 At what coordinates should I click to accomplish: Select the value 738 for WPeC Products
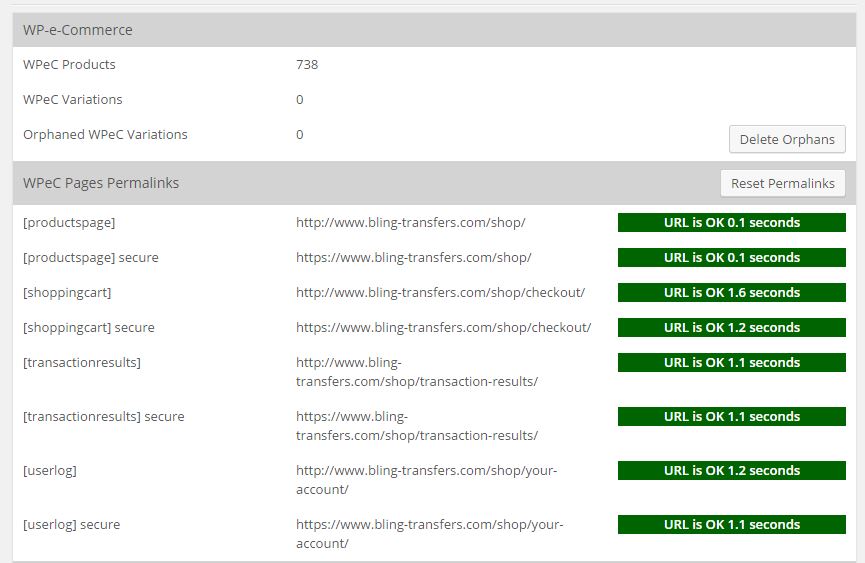point(307,65)
